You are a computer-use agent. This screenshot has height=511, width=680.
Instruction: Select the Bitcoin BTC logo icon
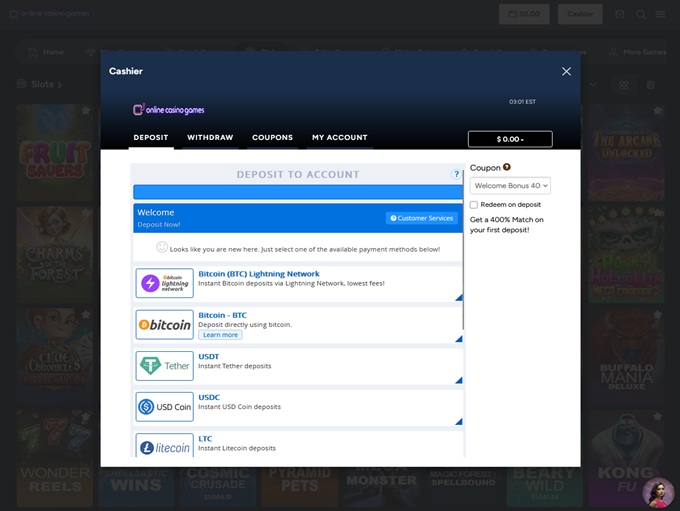(165, 324)
